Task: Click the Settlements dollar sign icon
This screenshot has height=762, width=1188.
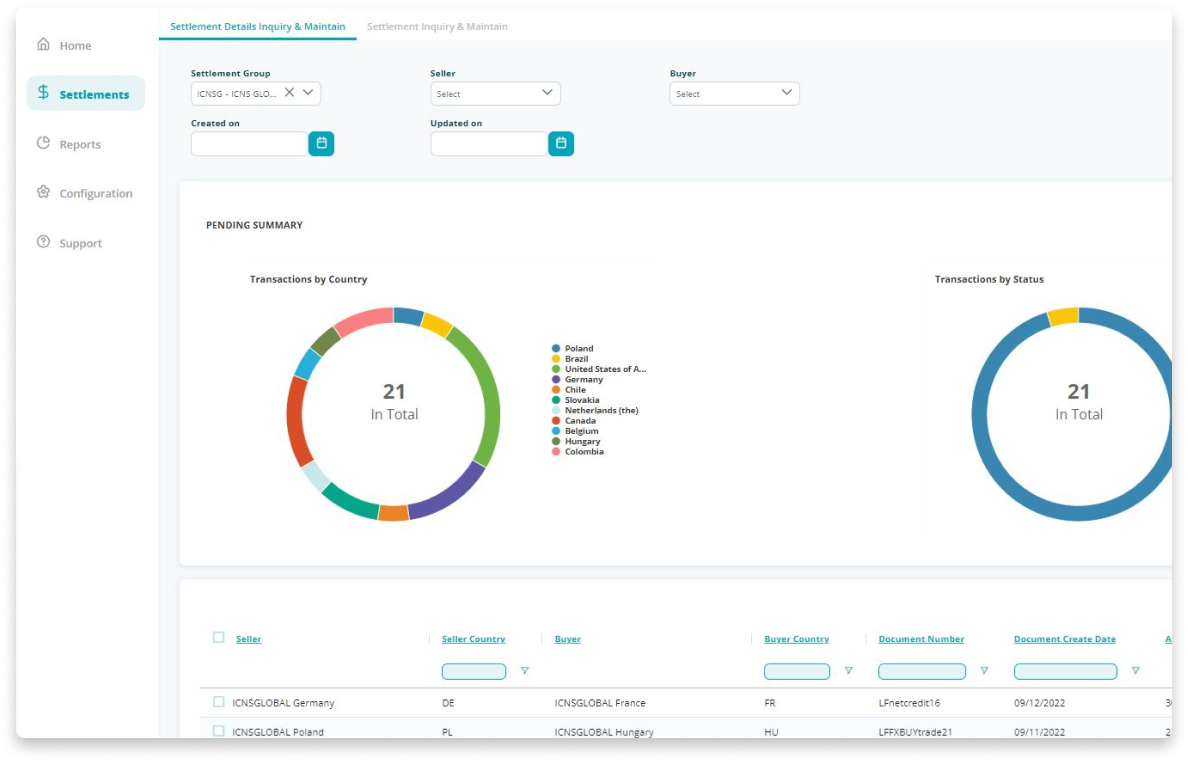Action: point(43,93)
